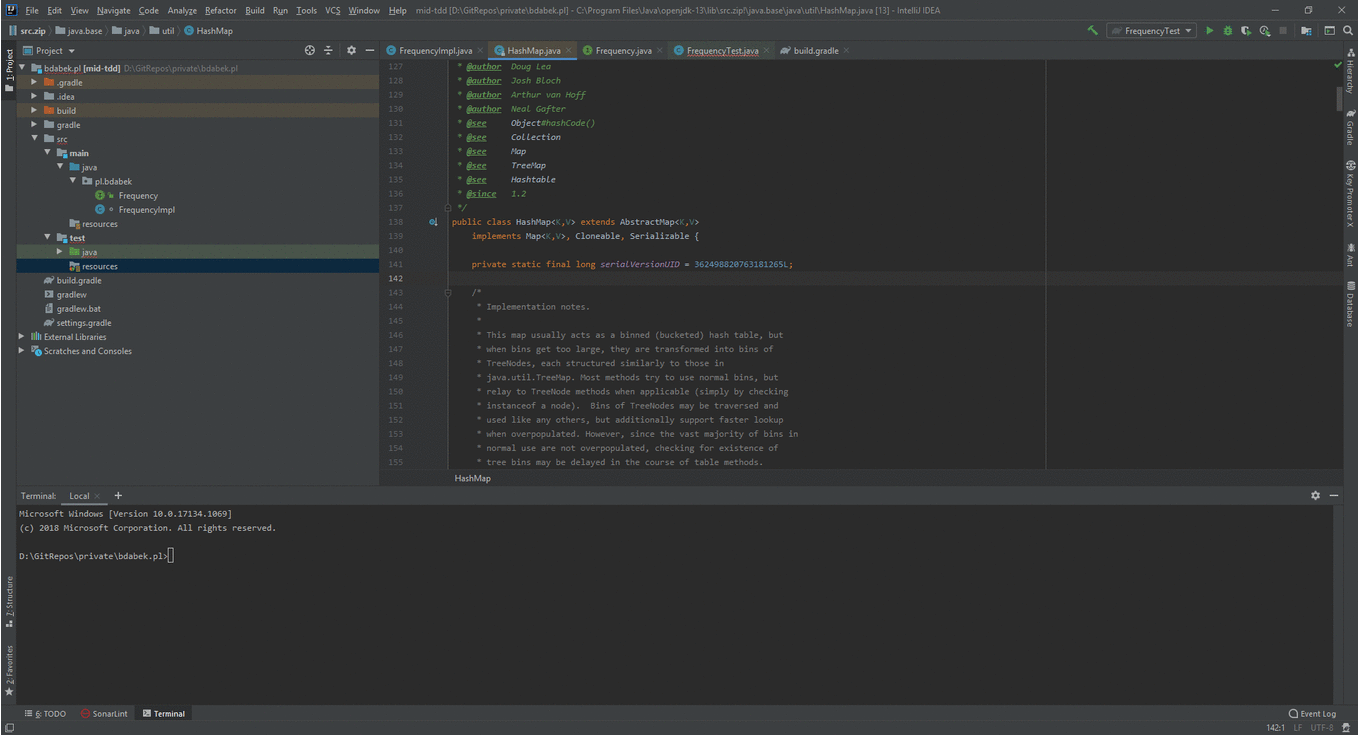Open Project view mode dropdown
This screenshot has height=735, width=1358.
49,50
